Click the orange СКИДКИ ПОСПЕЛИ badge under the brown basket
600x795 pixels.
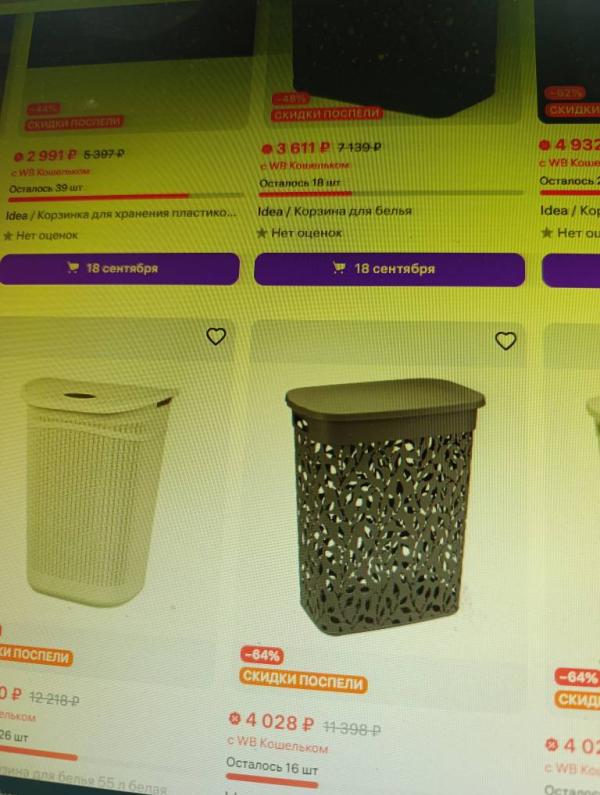(x=303, y=680)
